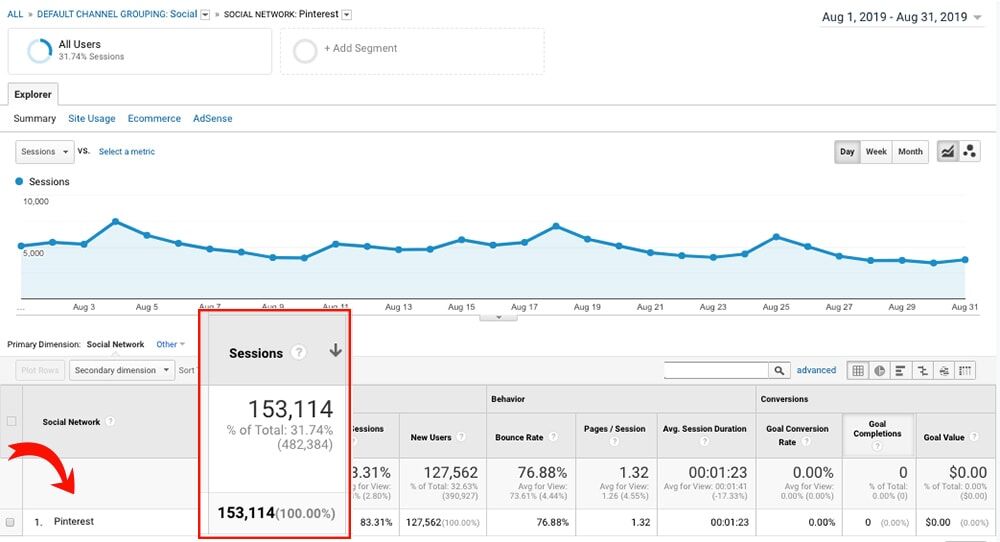Screen dimensions: 1000x542
Task: Switch to the Ecommerce tab
Action: (154, 118)
